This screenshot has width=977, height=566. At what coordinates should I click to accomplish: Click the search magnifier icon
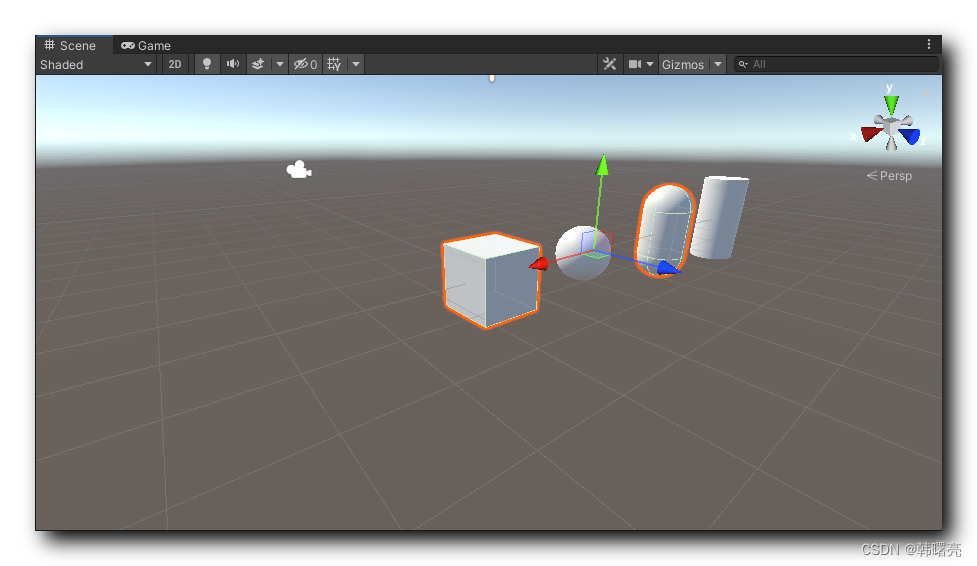[743, 64]
